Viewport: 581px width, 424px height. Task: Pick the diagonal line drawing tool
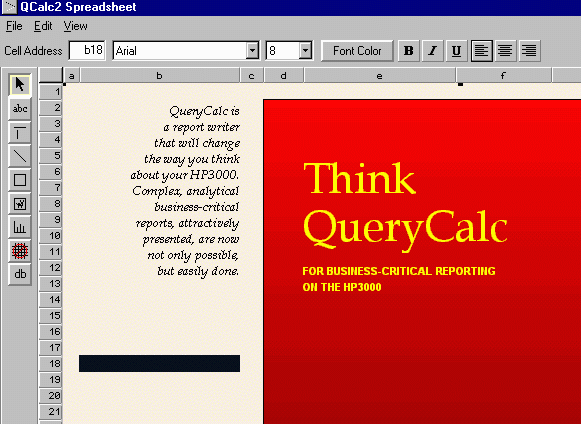20,156
